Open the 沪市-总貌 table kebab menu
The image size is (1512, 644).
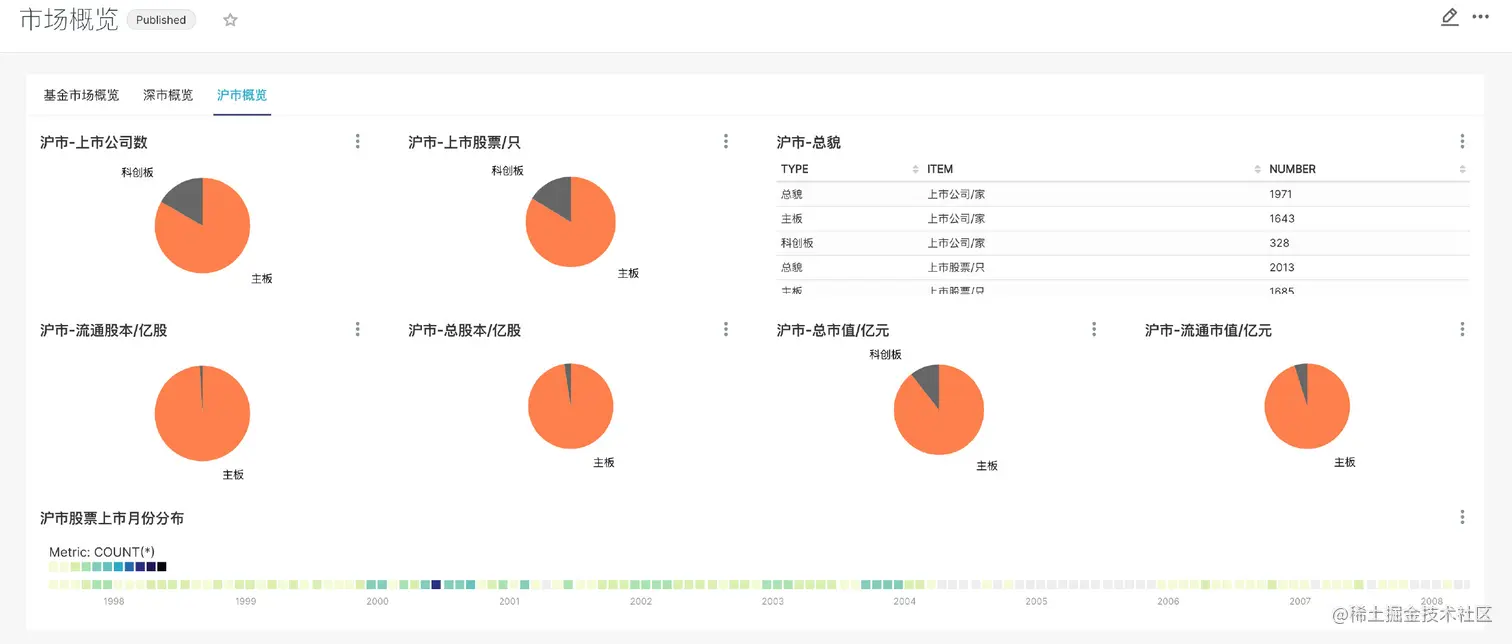1462,142
